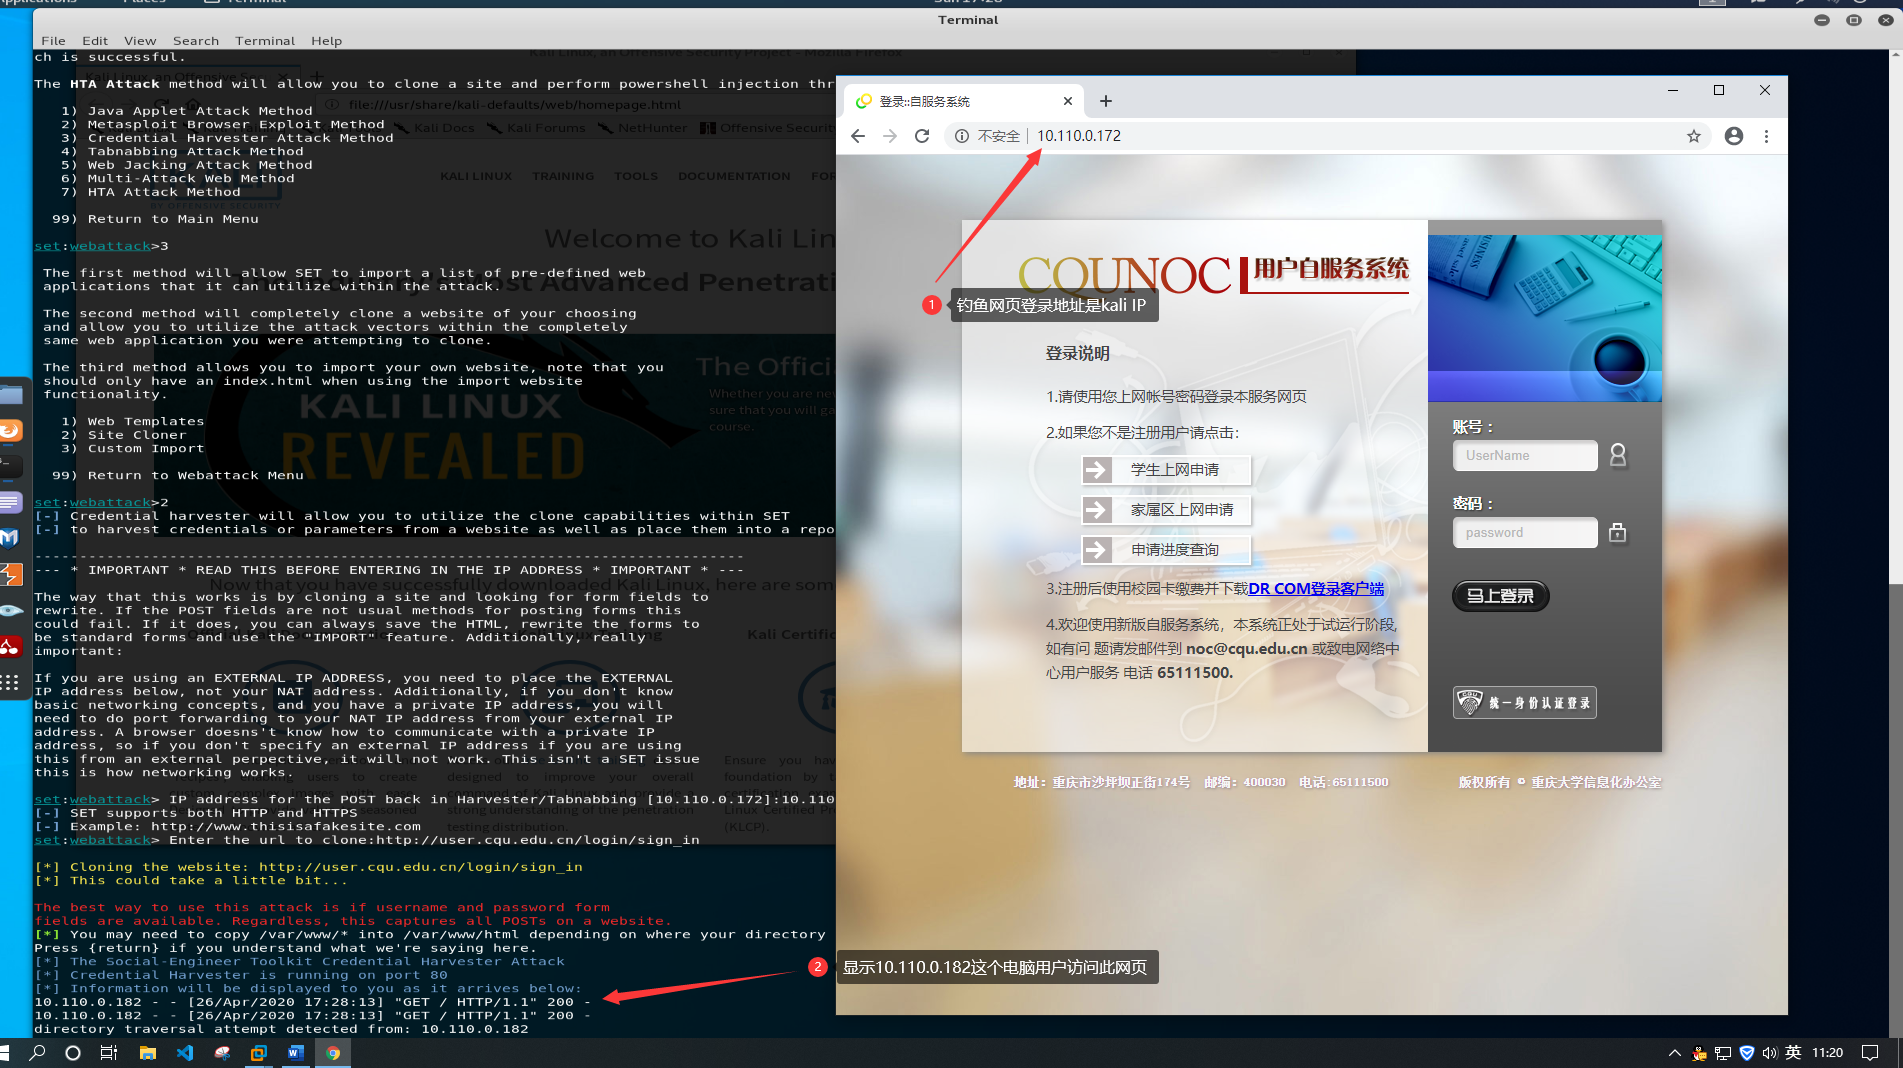This screenshot has height=1068, width=1903.
Task: Open Cortana circle on the taskbar
Action: (x=73, y=1053)
